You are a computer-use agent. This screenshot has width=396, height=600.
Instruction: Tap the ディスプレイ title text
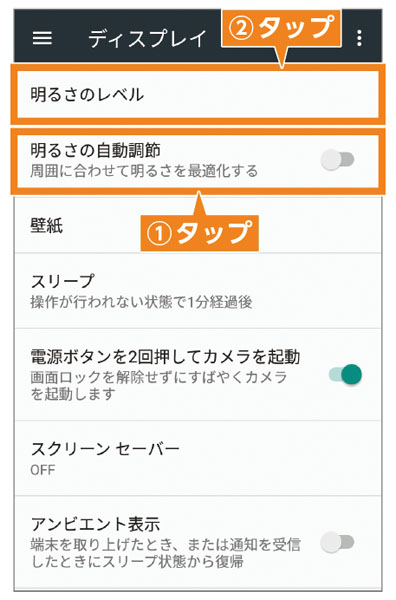[147, 38]
